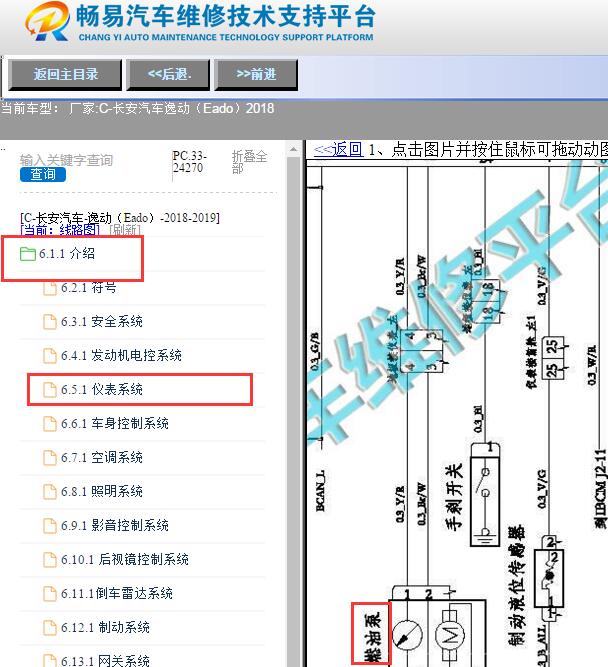Viewport: 608px width, 667px height.
Task: Click the sidebar scrollbar up arrow
Action: 293,149
